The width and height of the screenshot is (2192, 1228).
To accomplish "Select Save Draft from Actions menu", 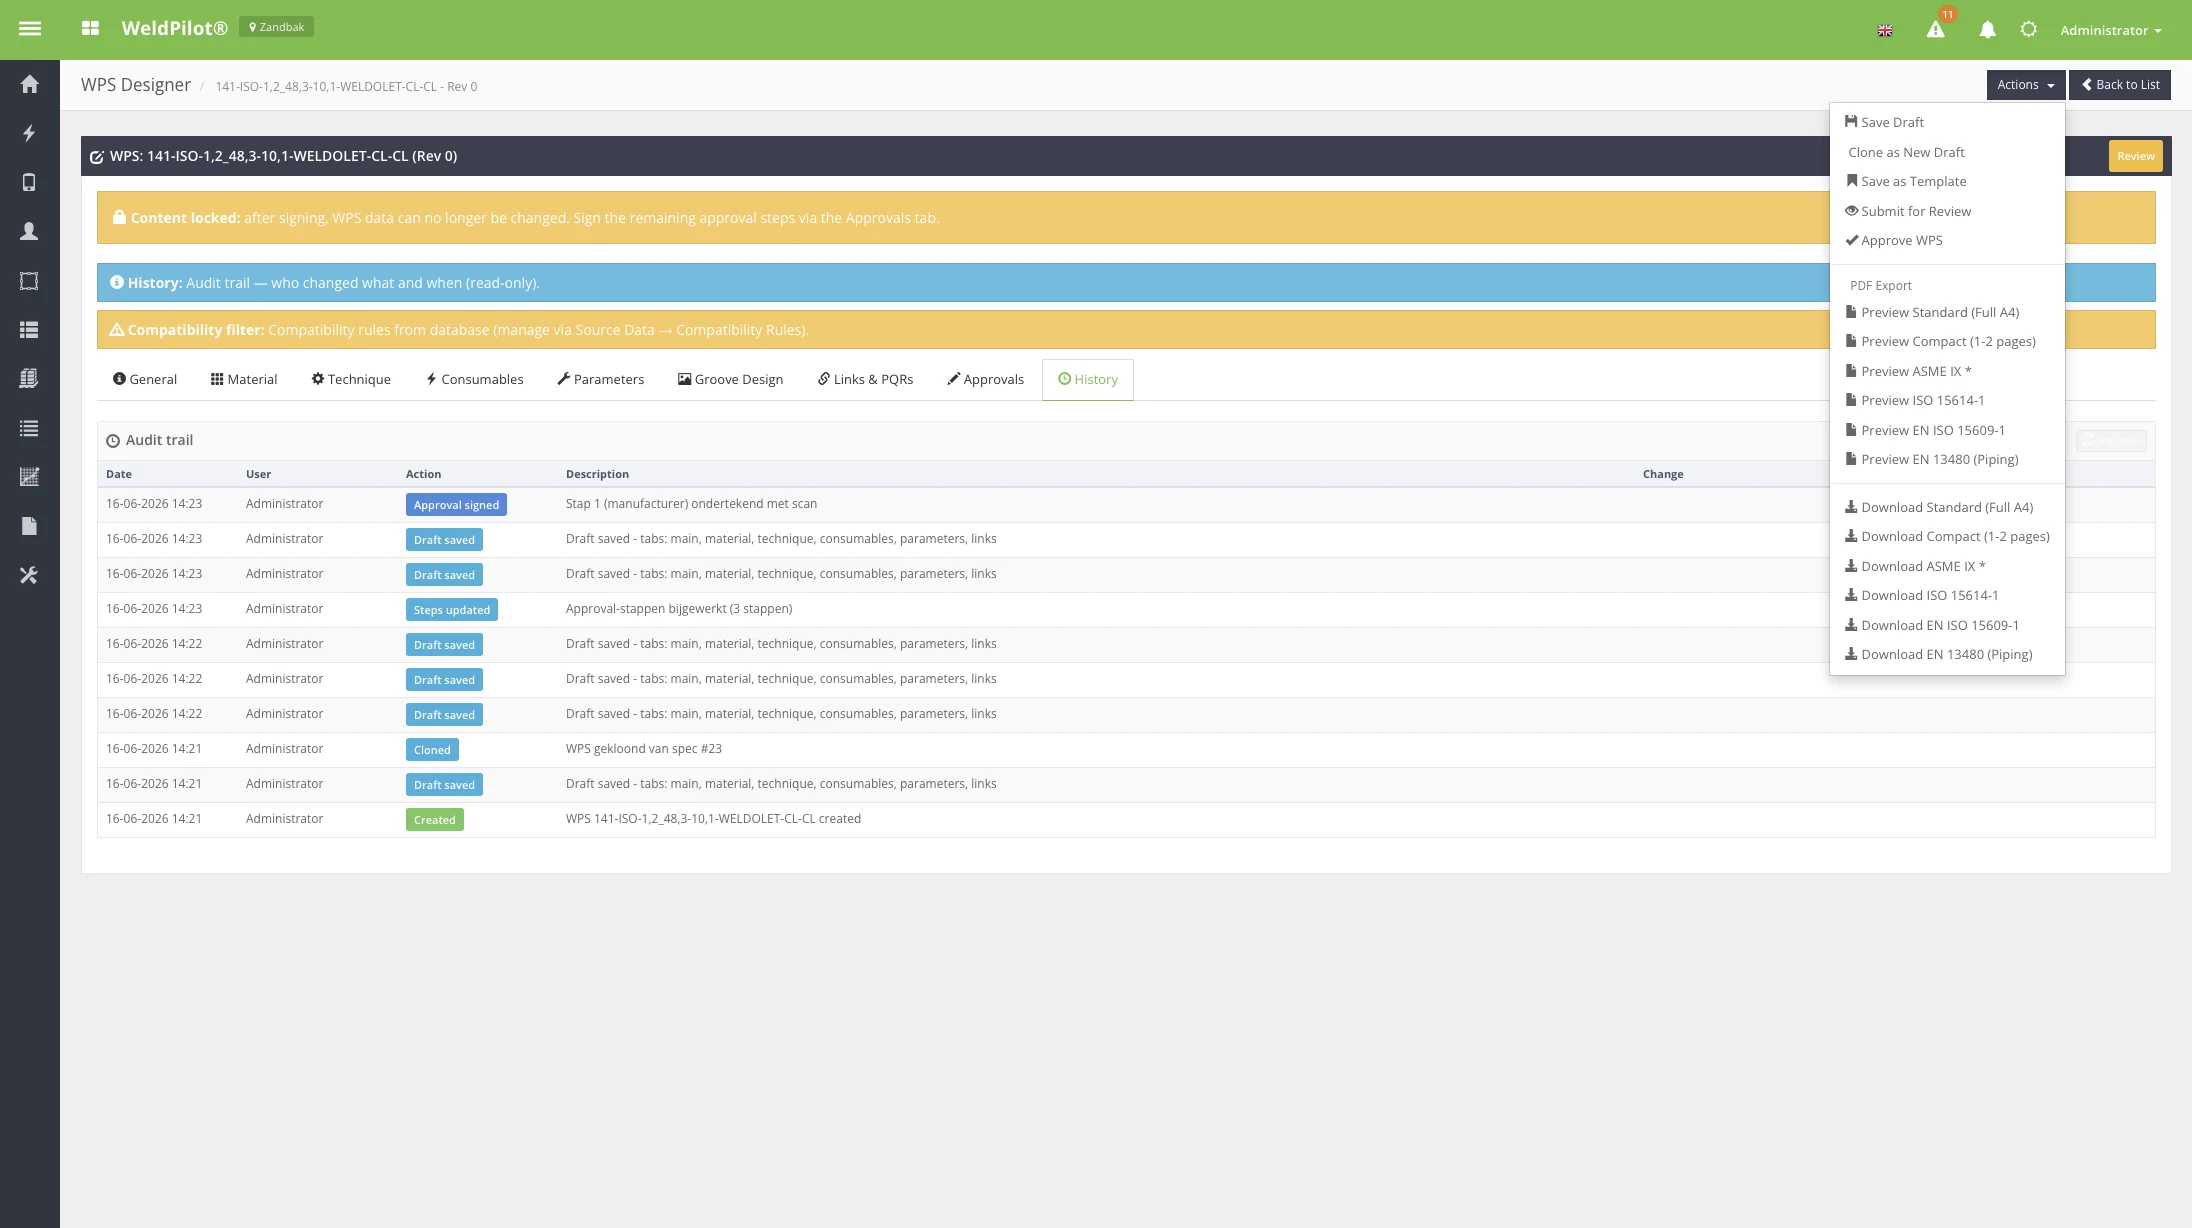I will 1947,122.
